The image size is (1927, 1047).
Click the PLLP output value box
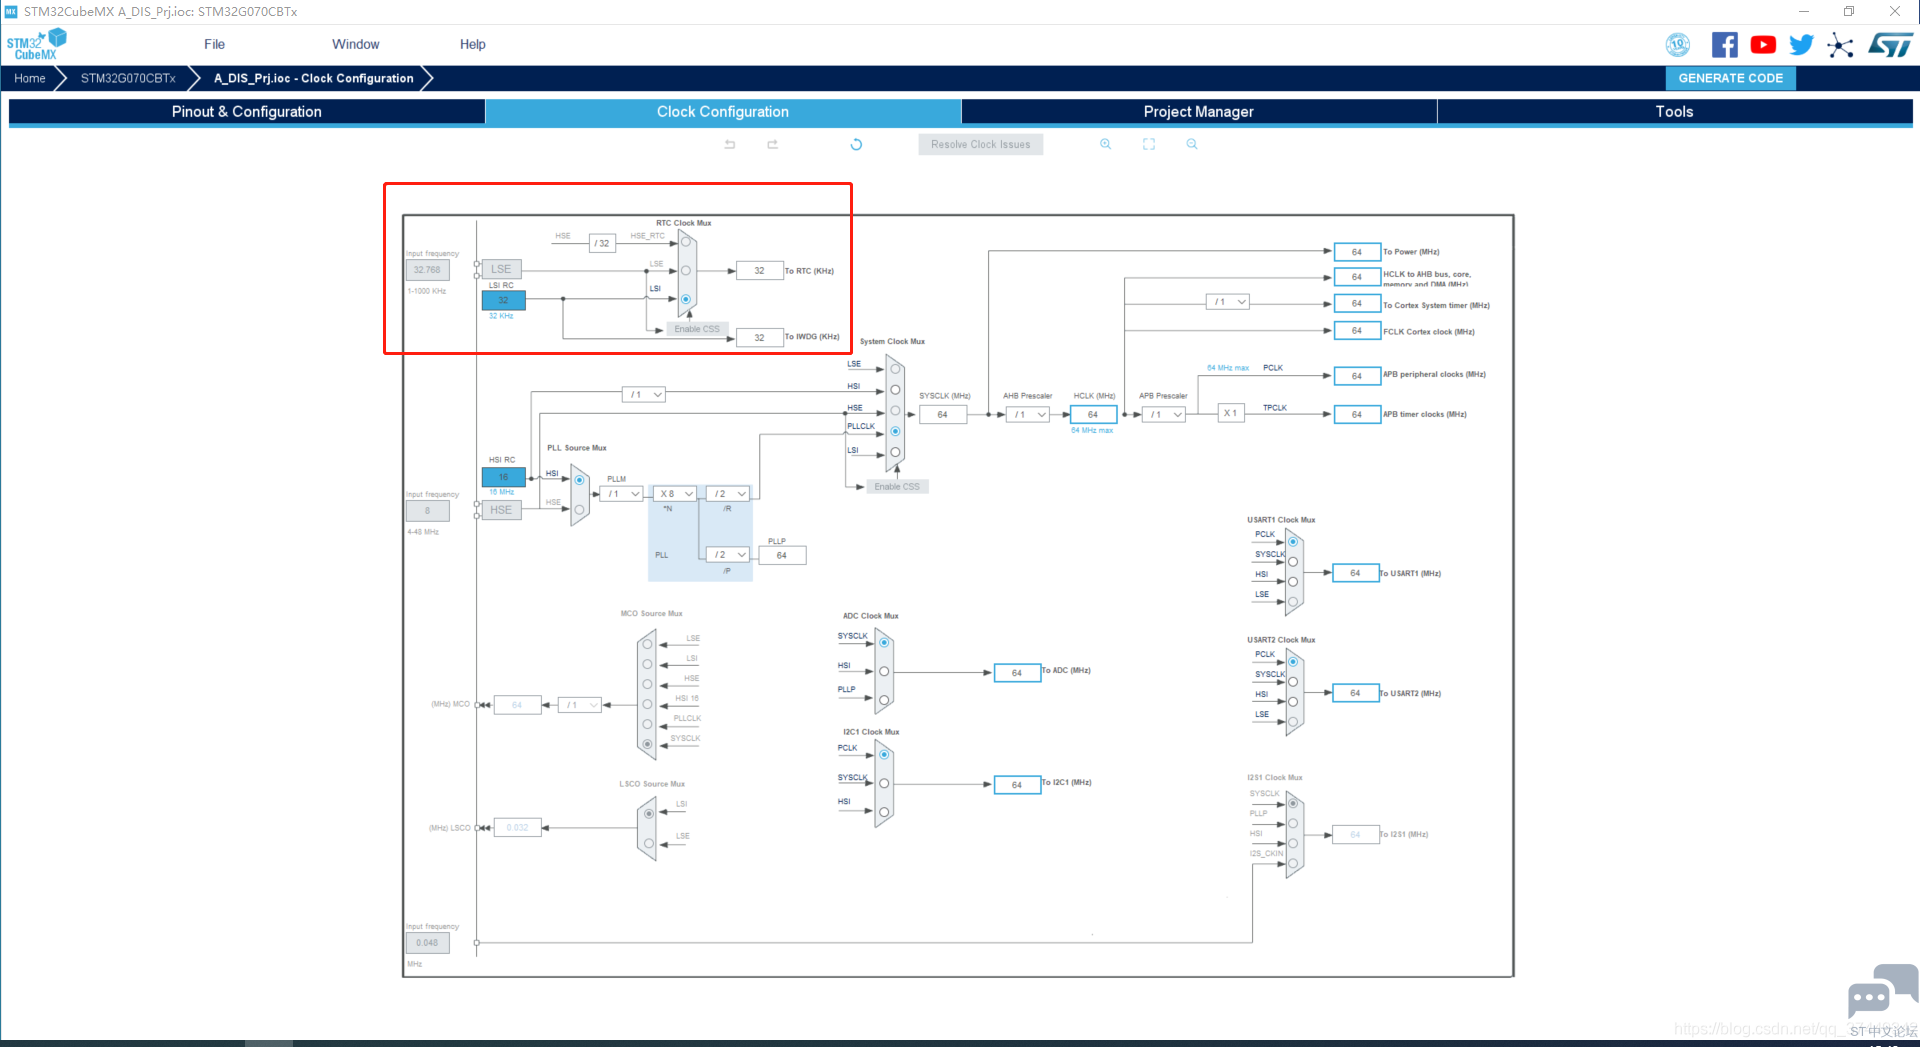tap(782, 556)
